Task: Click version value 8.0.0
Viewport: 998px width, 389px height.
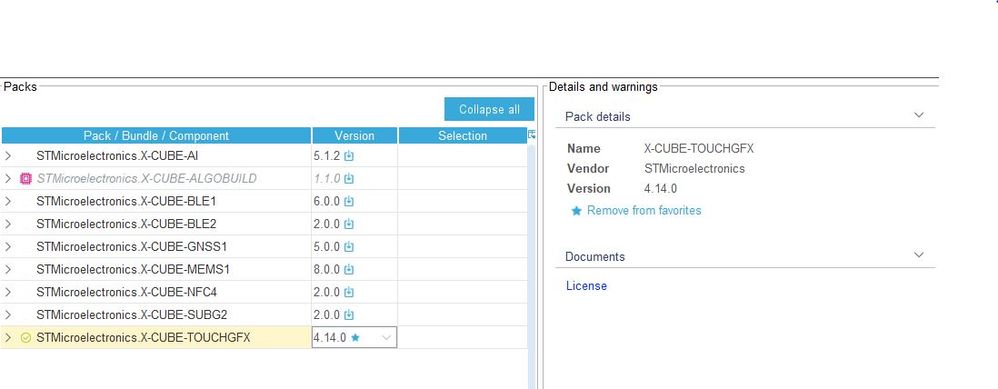Action: click(327, 270)
